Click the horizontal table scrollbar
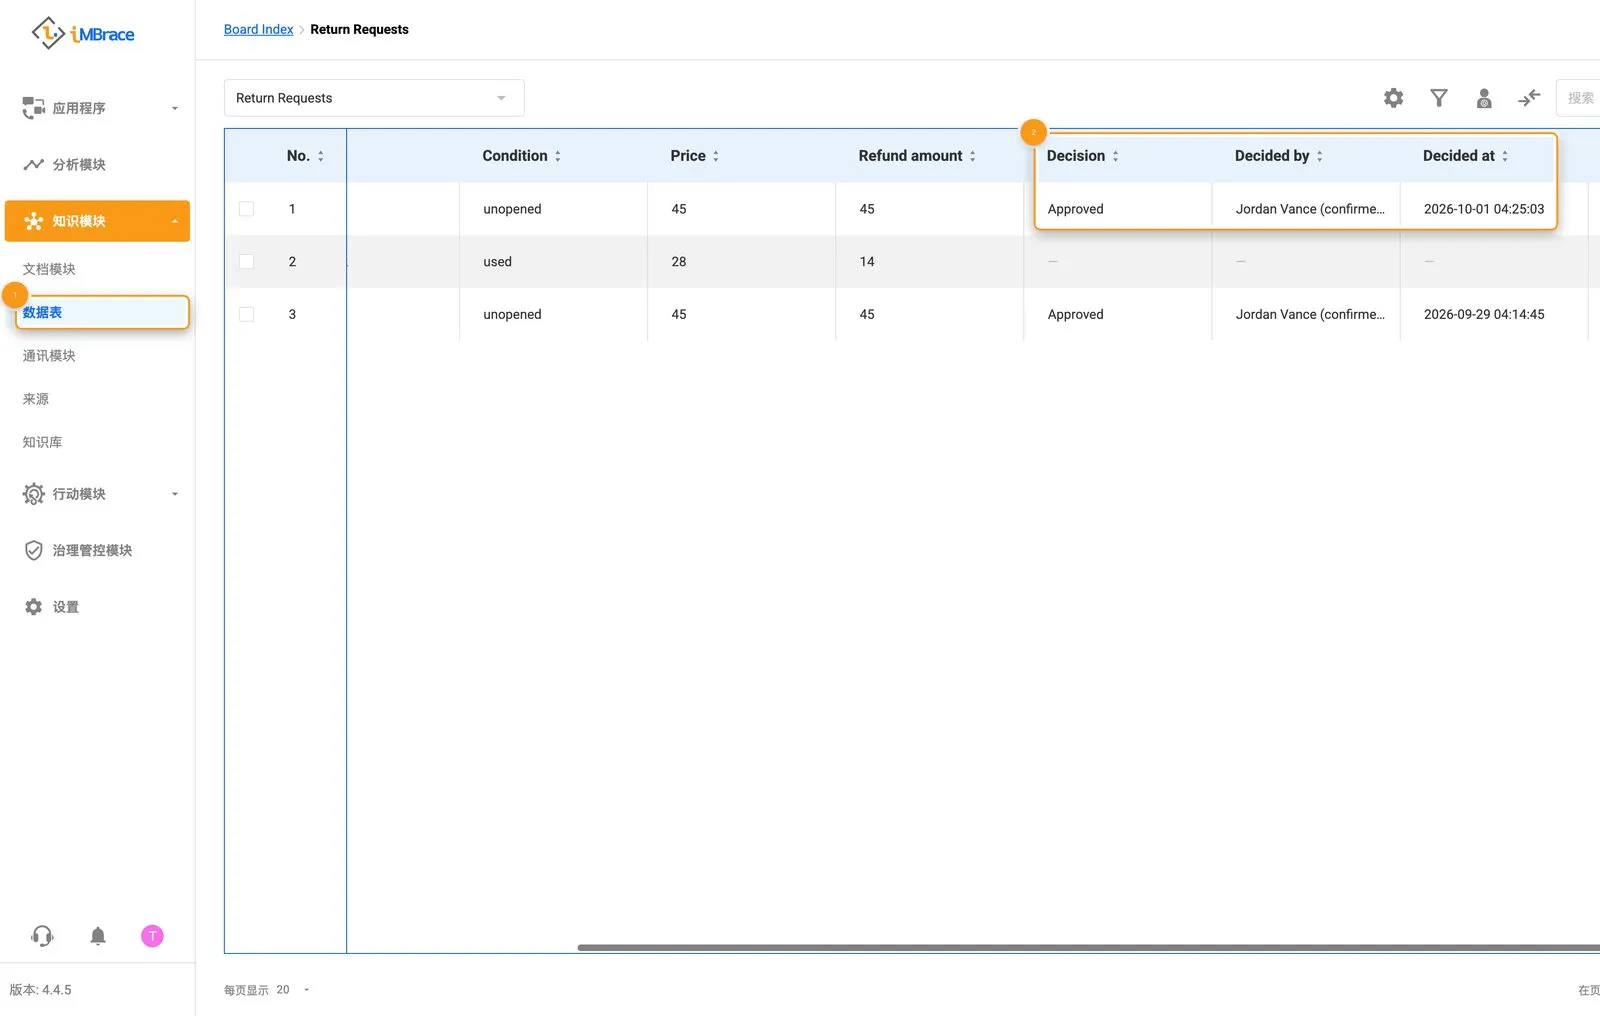Viewport: 1600px width, 1016px height. (x=1088, y=947)
